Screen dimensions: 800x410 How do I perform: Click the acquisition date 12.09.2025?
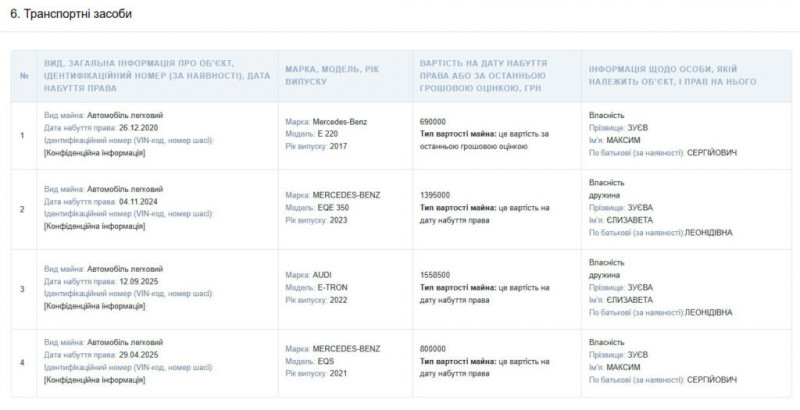coord(140,281)
